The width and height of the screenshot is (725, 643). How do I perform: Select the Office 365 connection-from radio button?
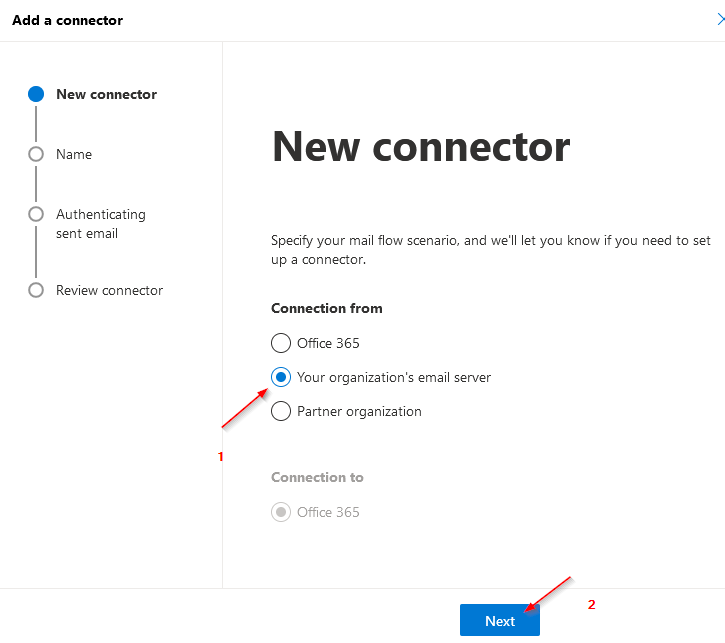click(281, 343)
